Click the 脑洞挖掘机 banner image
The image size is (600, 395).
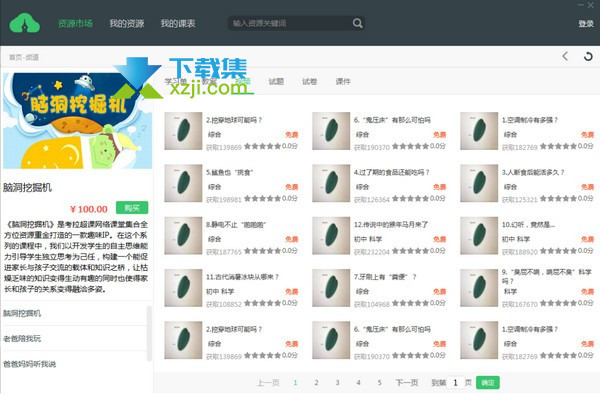[77, 121]
